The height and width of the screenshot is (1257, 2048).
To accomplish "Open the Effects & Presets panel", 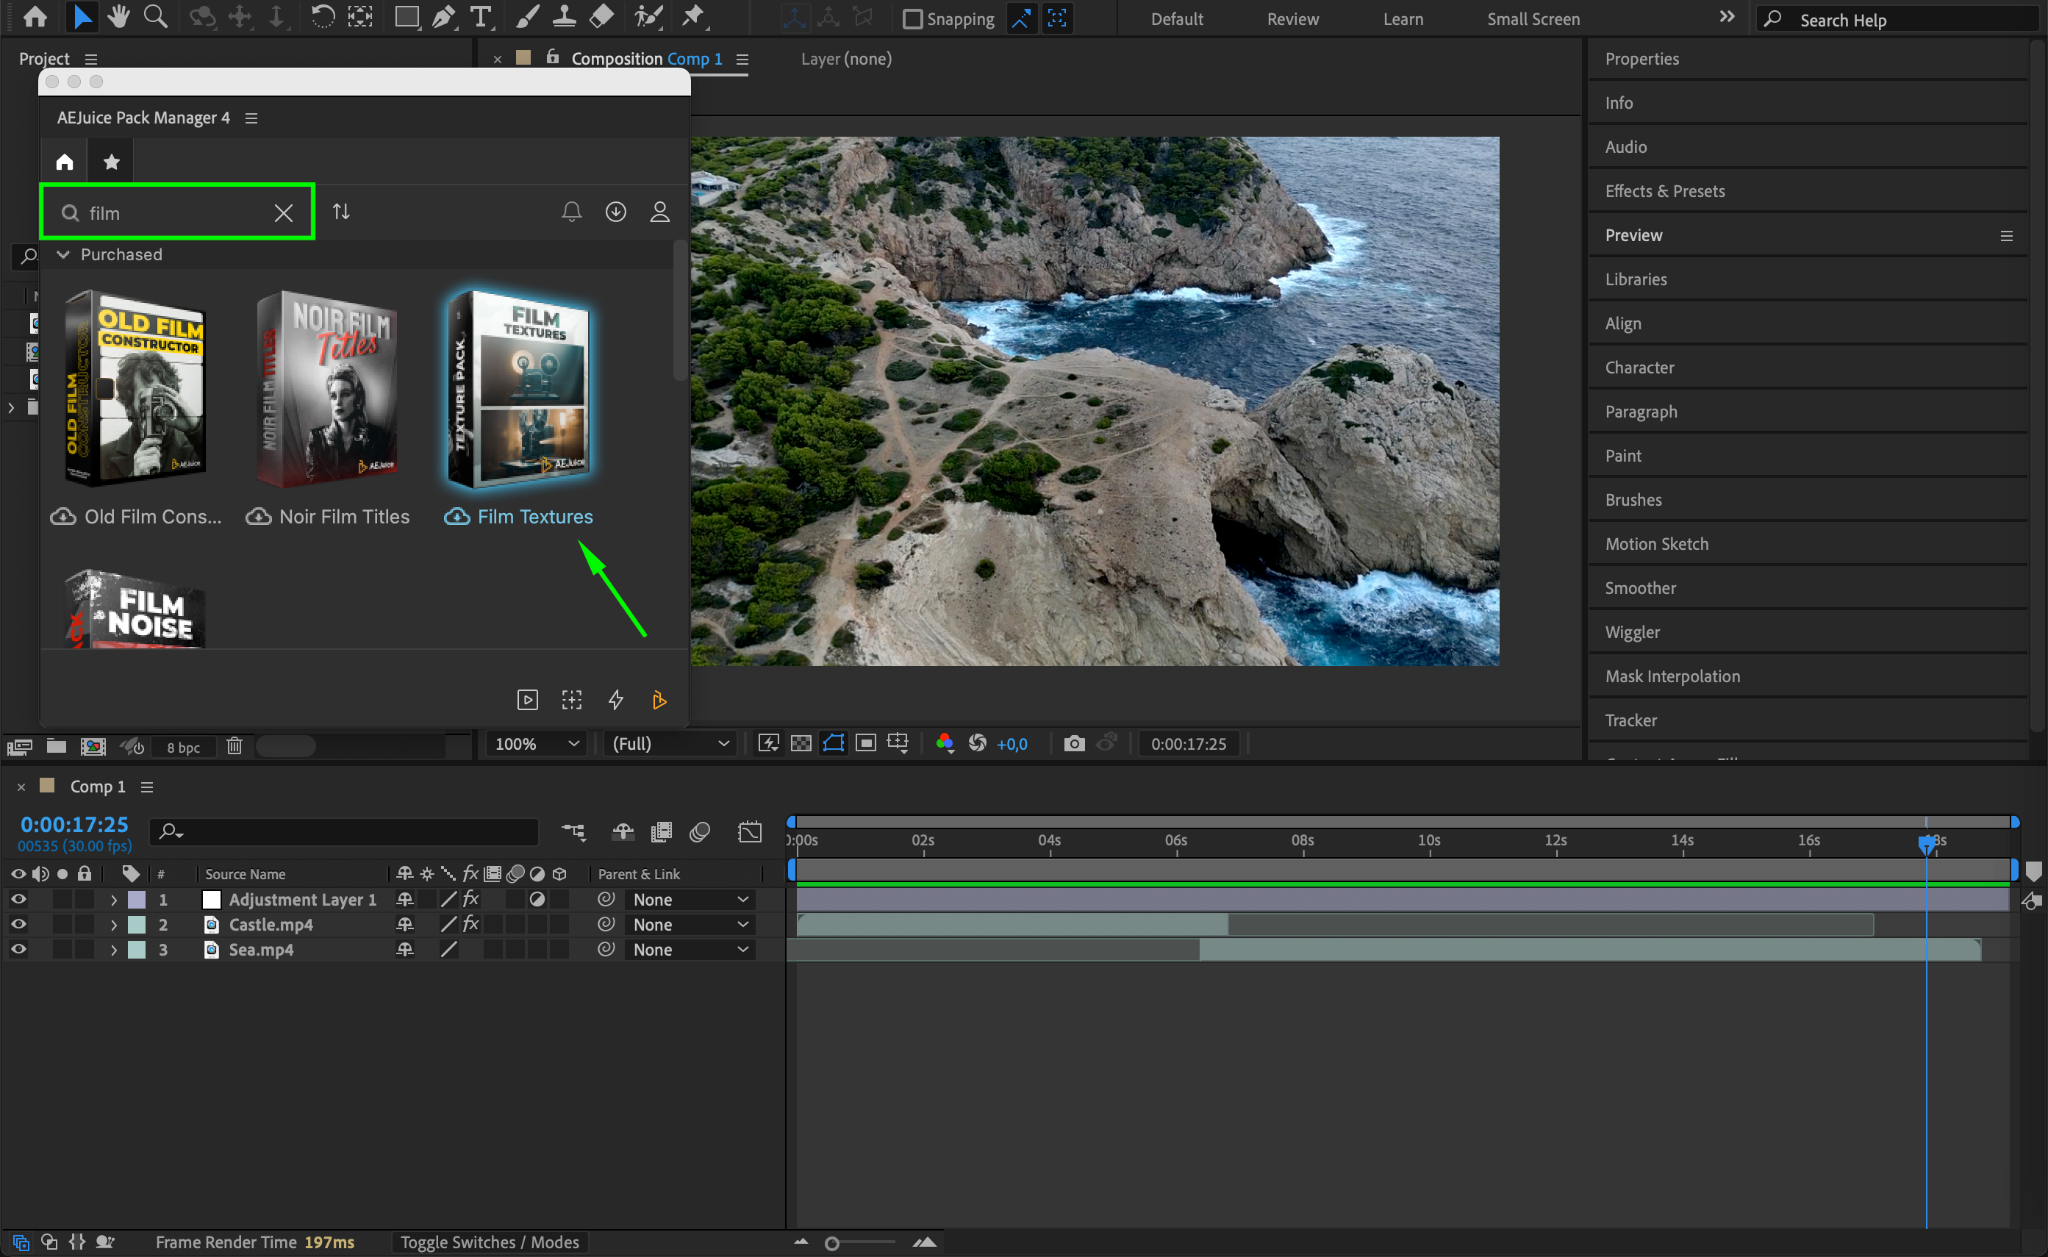I will click(1664, 191).
